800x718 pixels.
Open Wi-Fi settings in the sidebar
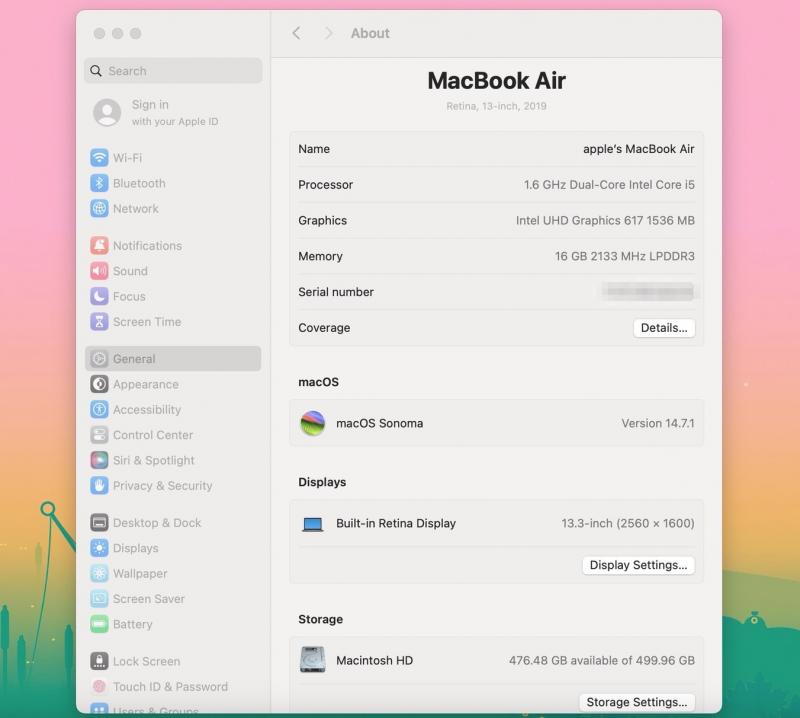click(x=116, y=158)
